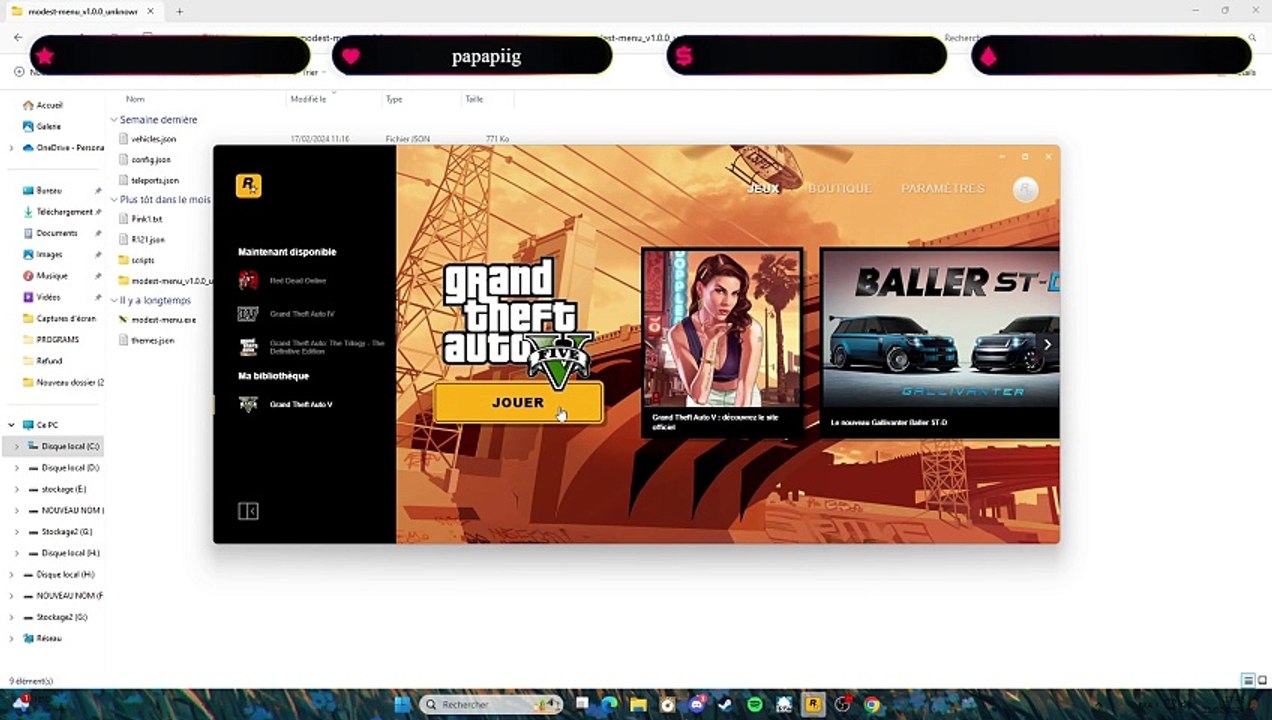Open Documents in Explorer sidebar
1272x720 pixels.
coord(56,233)
